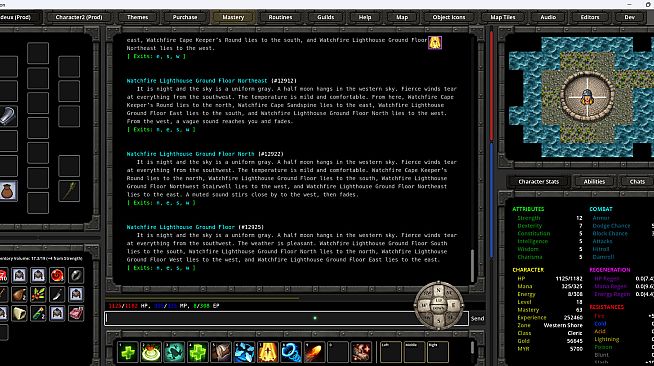654x366 pixels.
Task: Open the Character2 (Prod) tab
Action: pos(79,17)
